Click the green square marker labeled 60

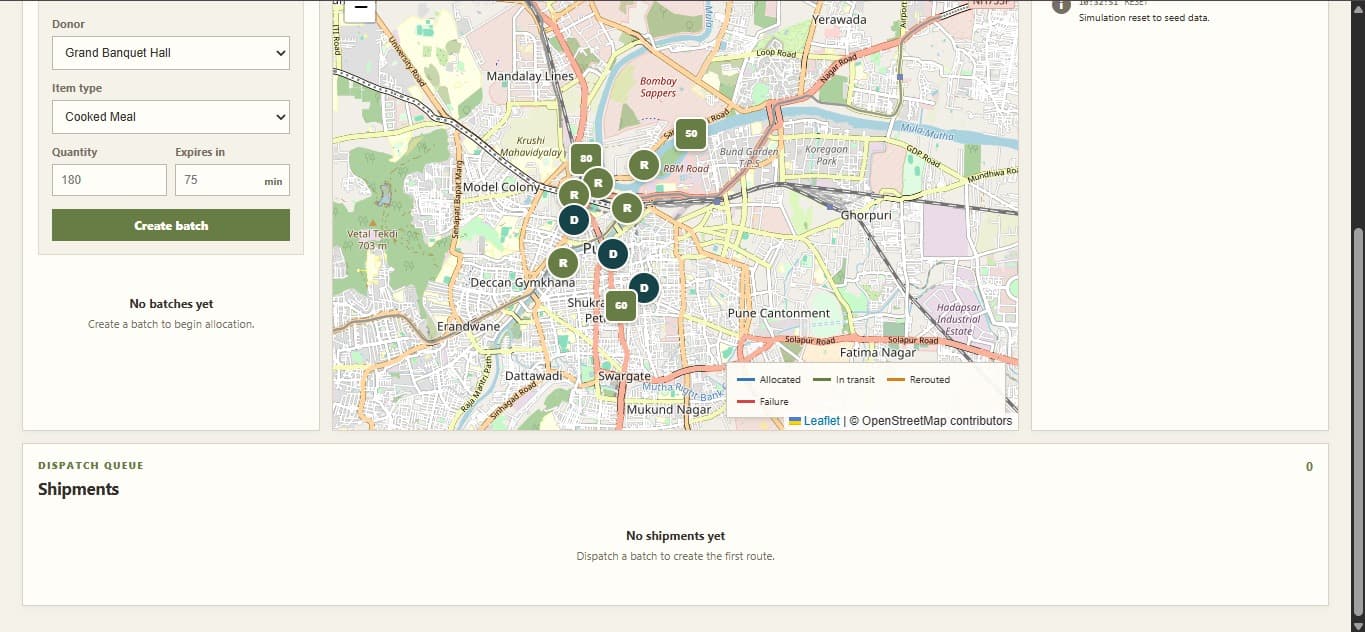pos(621,305)
